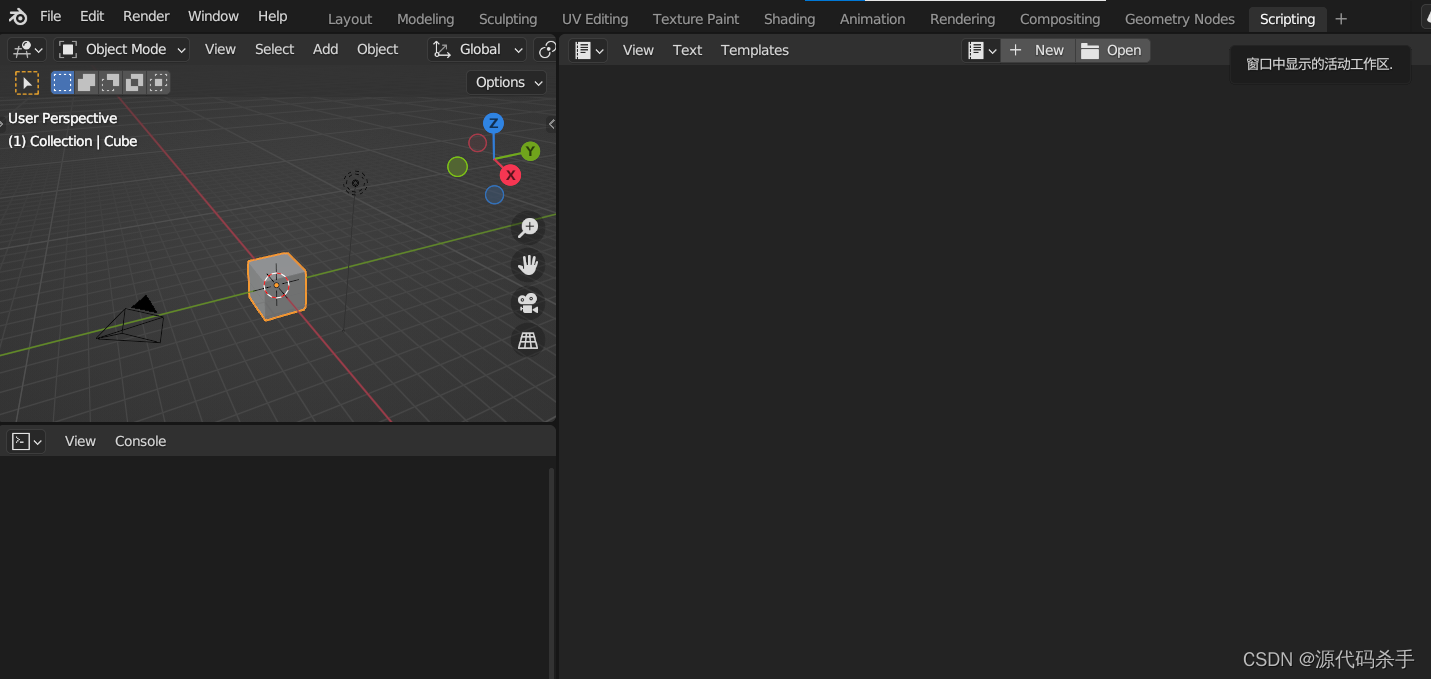Open the Object Mode dropdown

pos(122,49)
